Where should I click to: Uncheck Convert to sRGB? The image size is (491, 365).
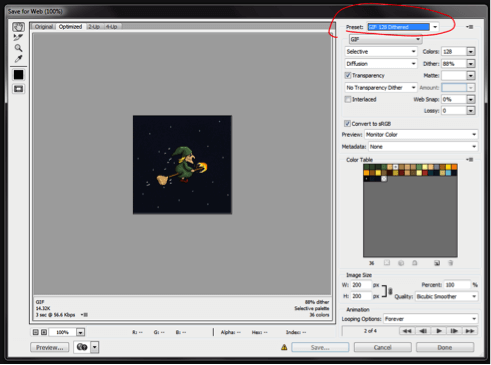point(347,124)
